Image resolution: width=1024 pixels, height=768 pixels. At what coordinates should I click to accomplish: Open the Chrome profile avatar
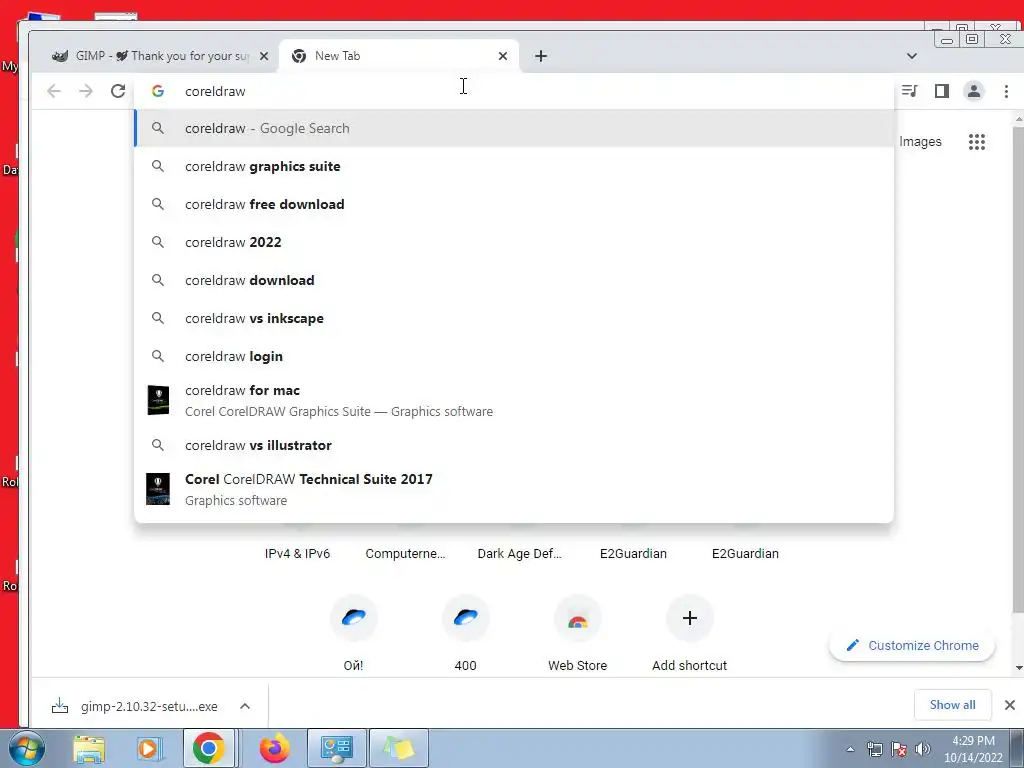(974, 91)
